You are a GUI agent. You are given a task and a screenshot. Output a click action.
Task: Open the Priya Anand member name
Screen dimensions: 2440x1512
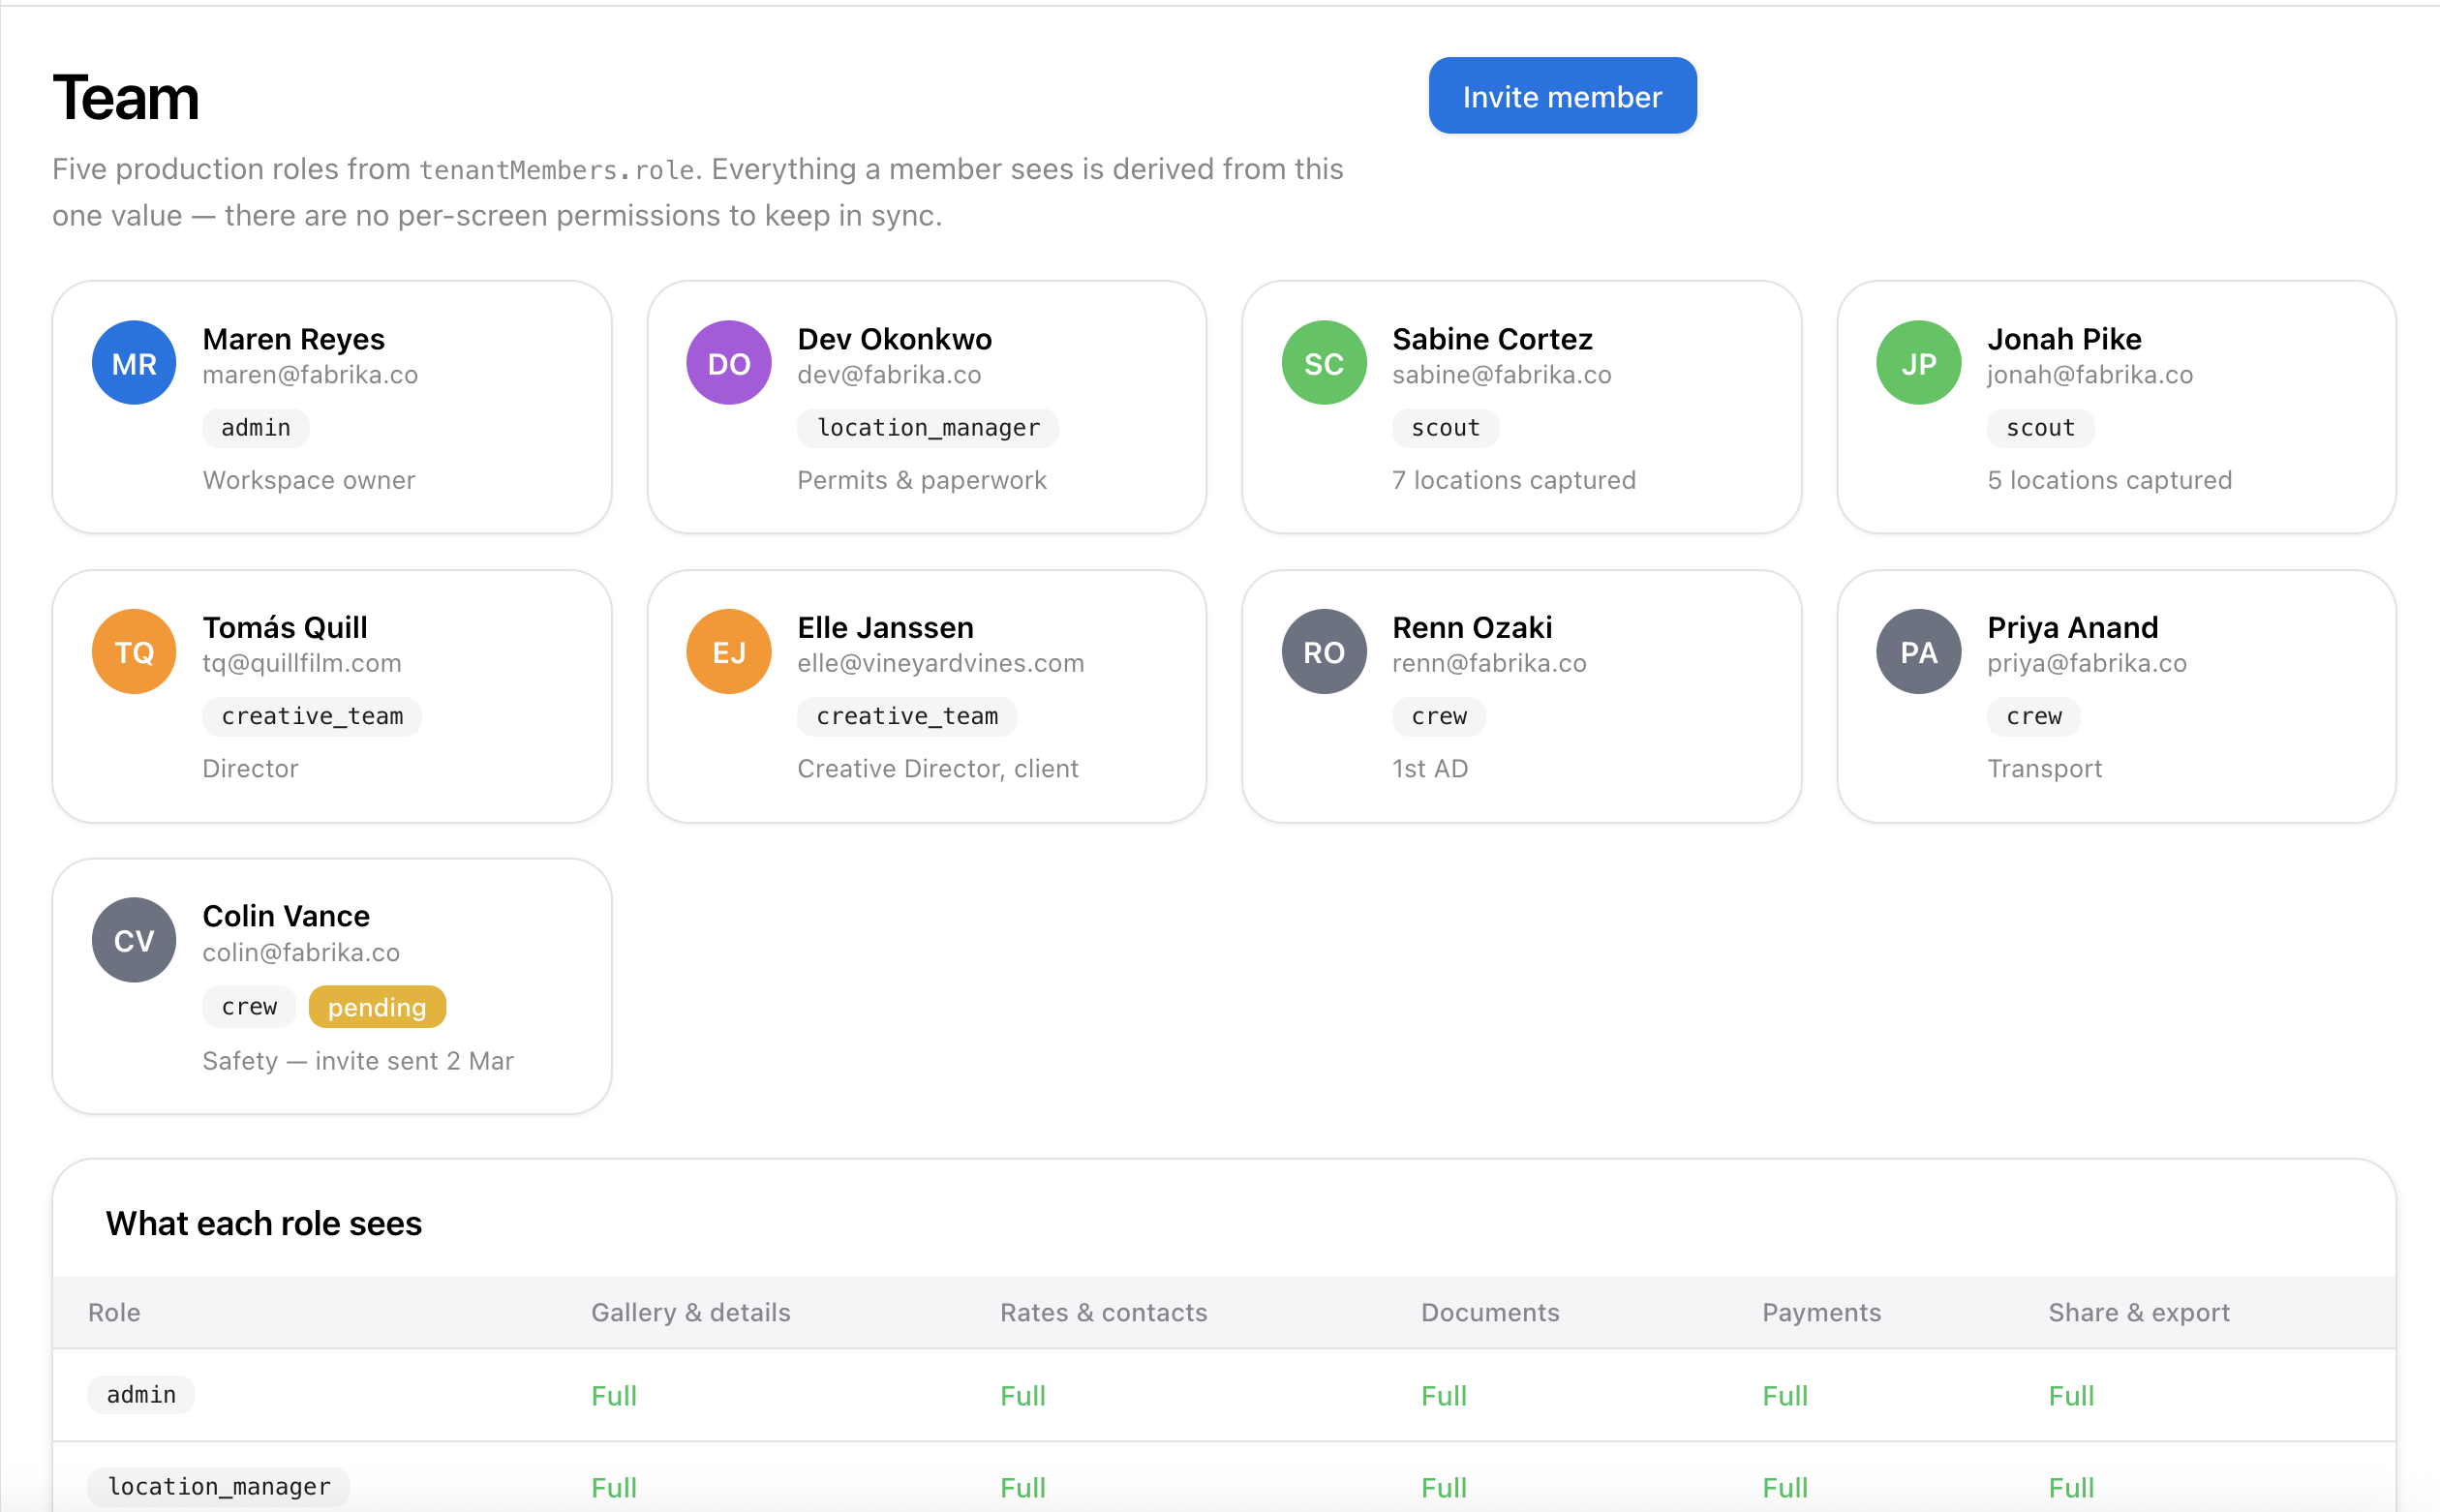click(2072, 627)
